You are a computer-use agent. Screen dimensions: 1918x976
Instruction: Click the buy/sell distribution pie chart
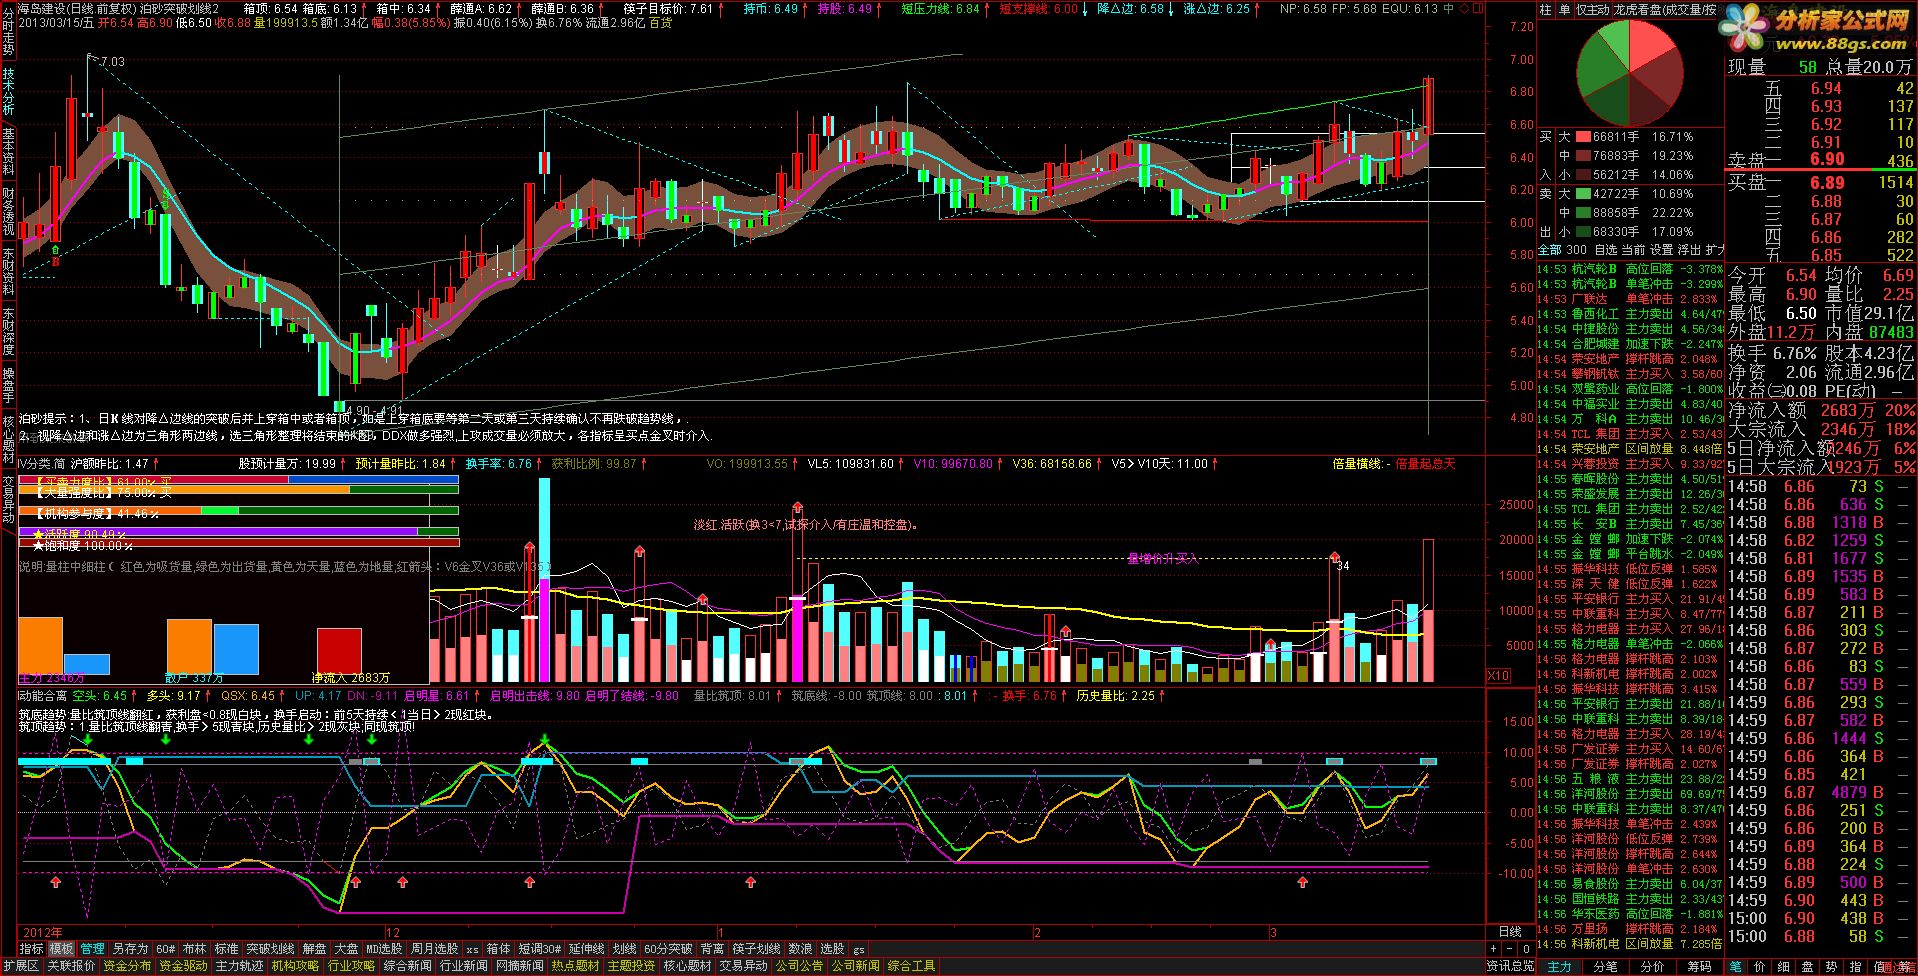pyautogui.click(x=1630, y=72)
